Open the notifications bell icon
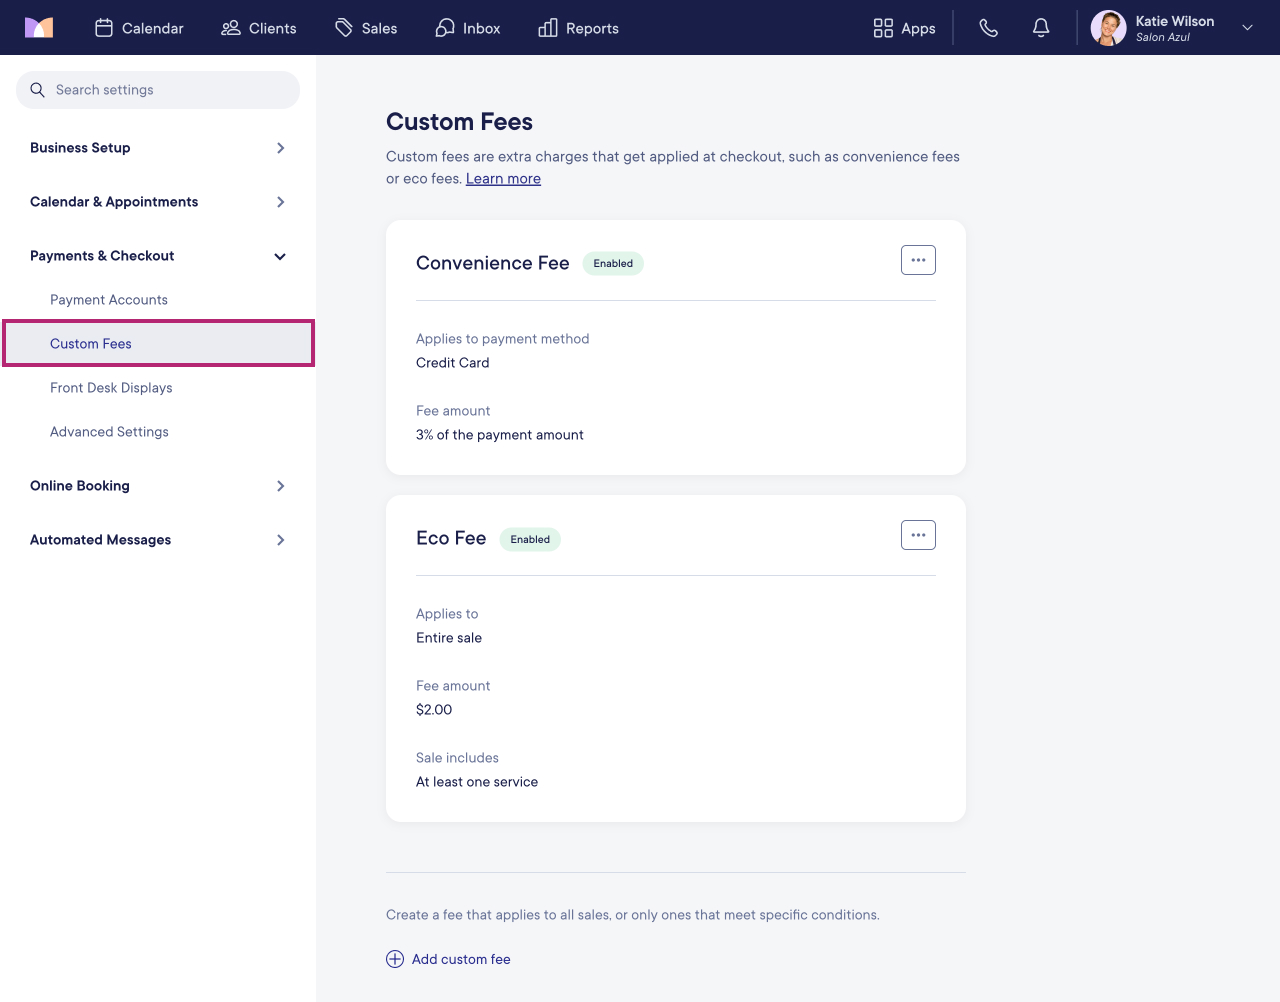 [x=1041, y=28]
